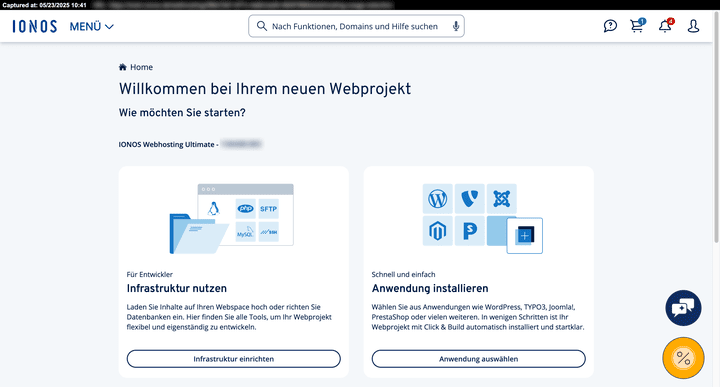720x387 pixels.
Task: Open the orange percent offers button
Action: (x=683, y=358)
